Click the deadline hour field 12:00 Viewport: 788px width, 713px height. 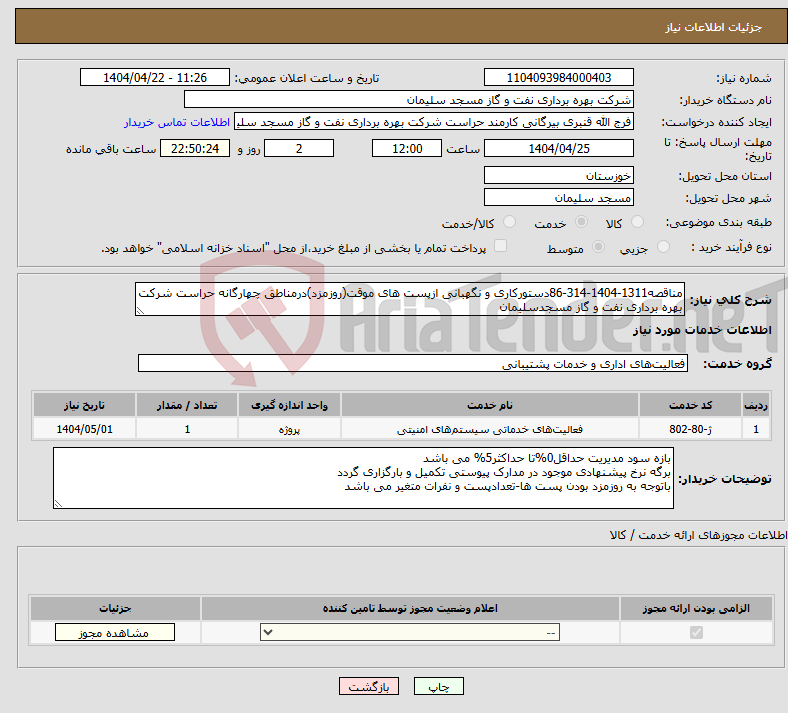click(x=407, y=148)
